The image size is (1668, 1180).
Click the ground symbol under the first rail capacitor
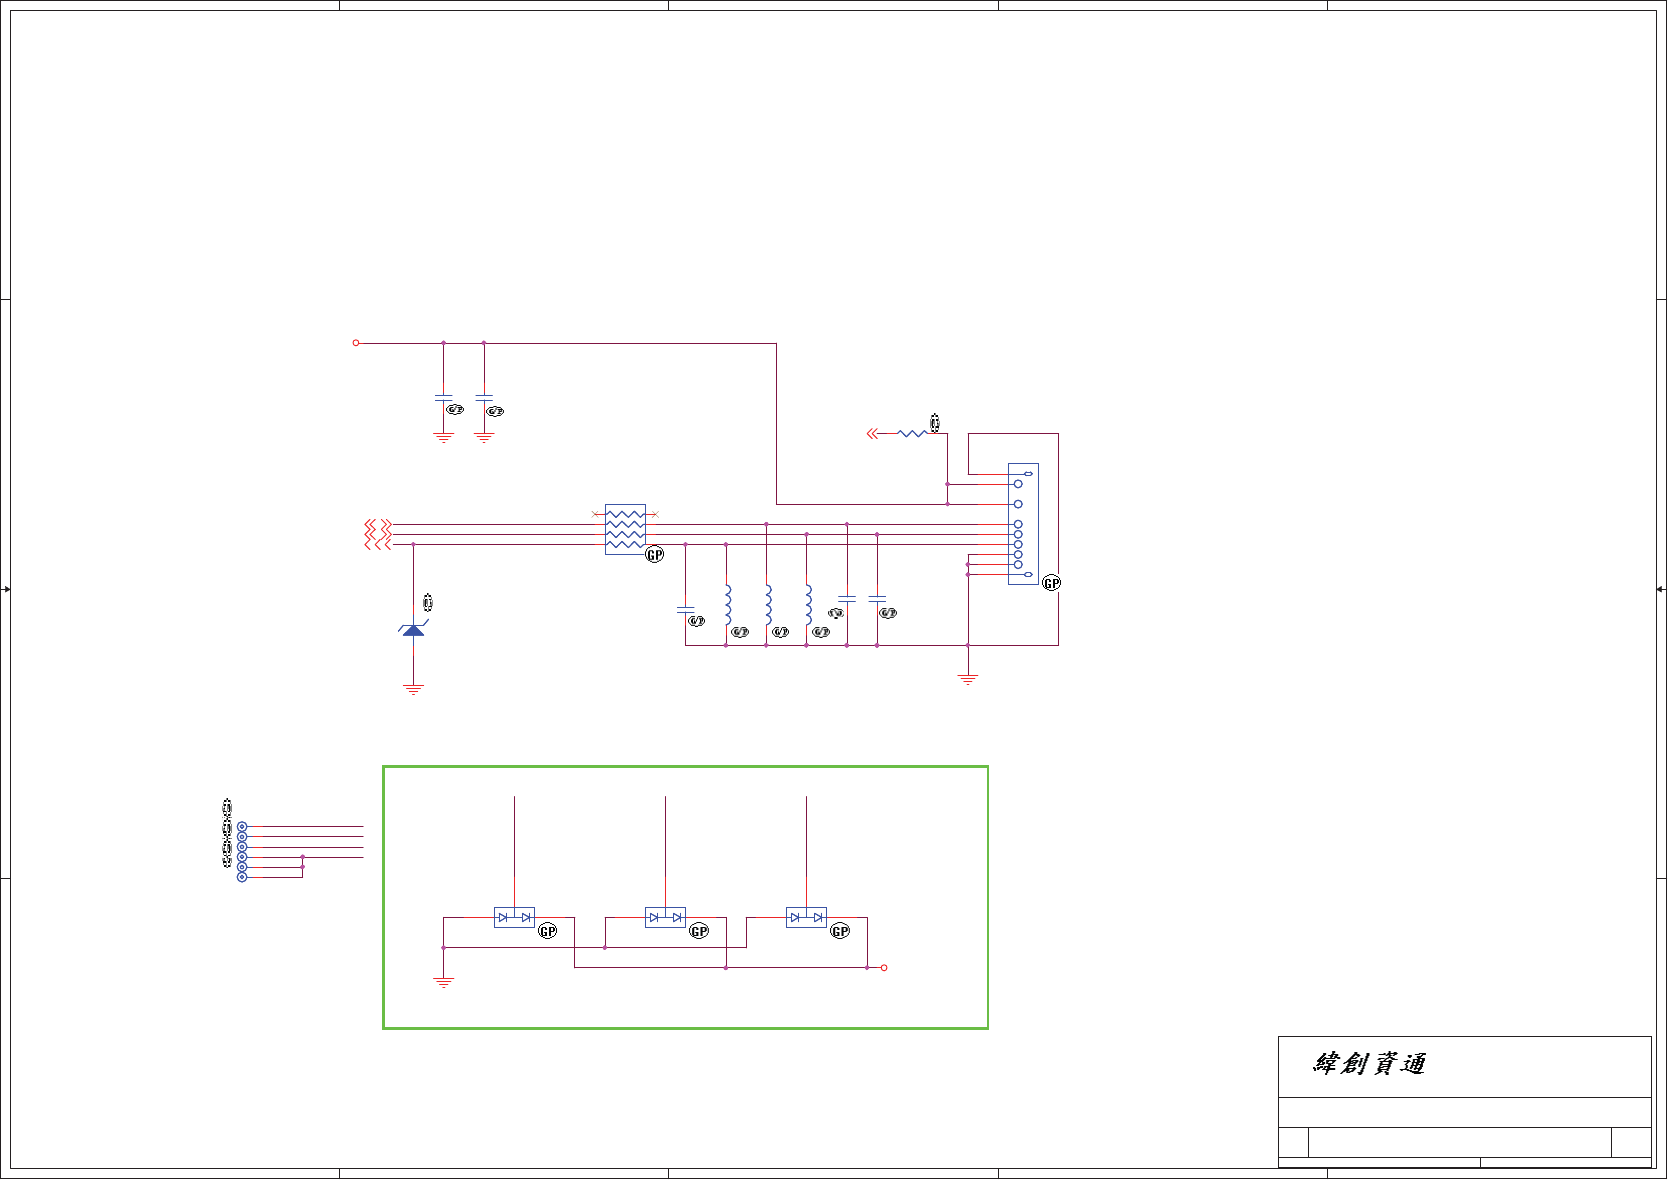[443, 437]
